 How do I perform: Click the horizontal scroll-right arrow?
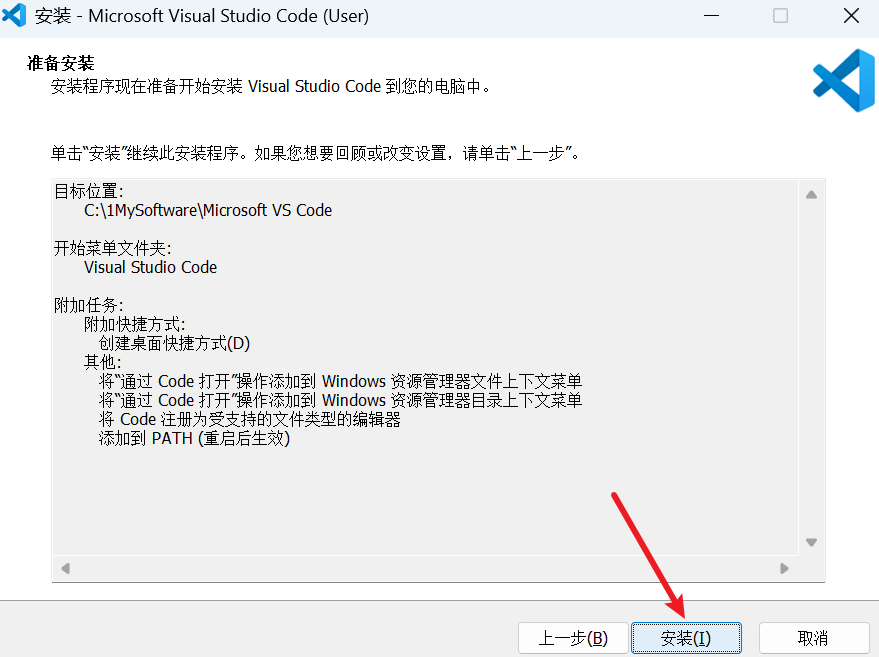(784, 568)
